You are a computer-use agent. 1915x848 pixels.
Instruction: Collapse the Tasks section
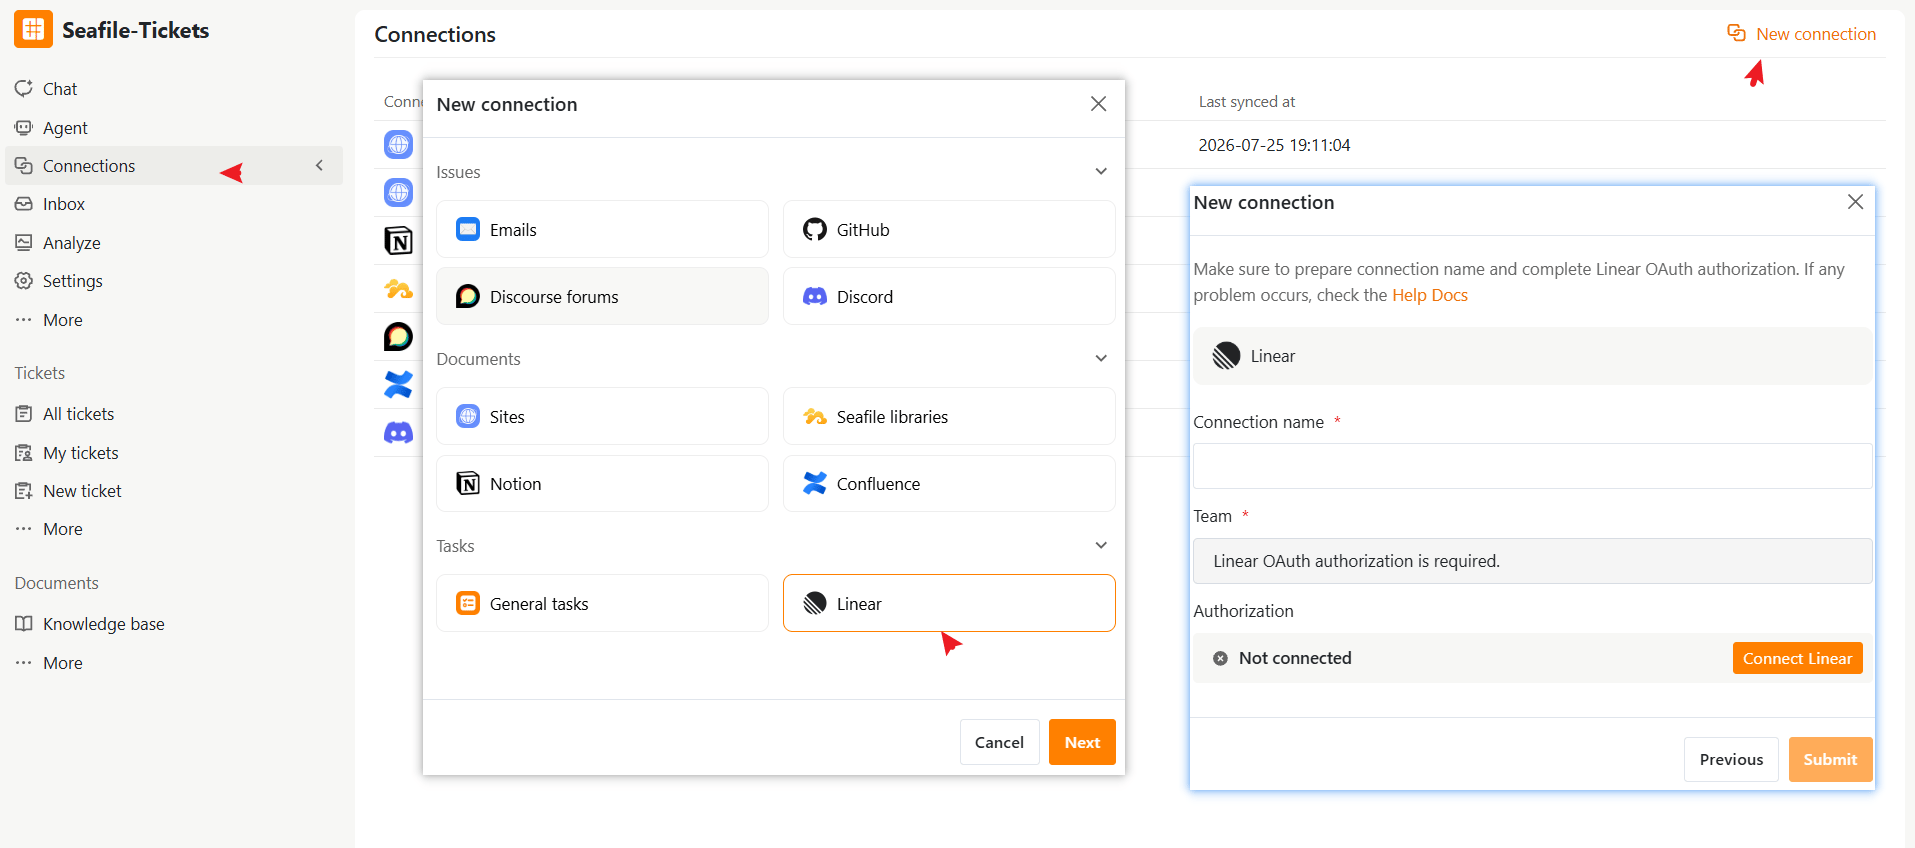(1101, 546)
